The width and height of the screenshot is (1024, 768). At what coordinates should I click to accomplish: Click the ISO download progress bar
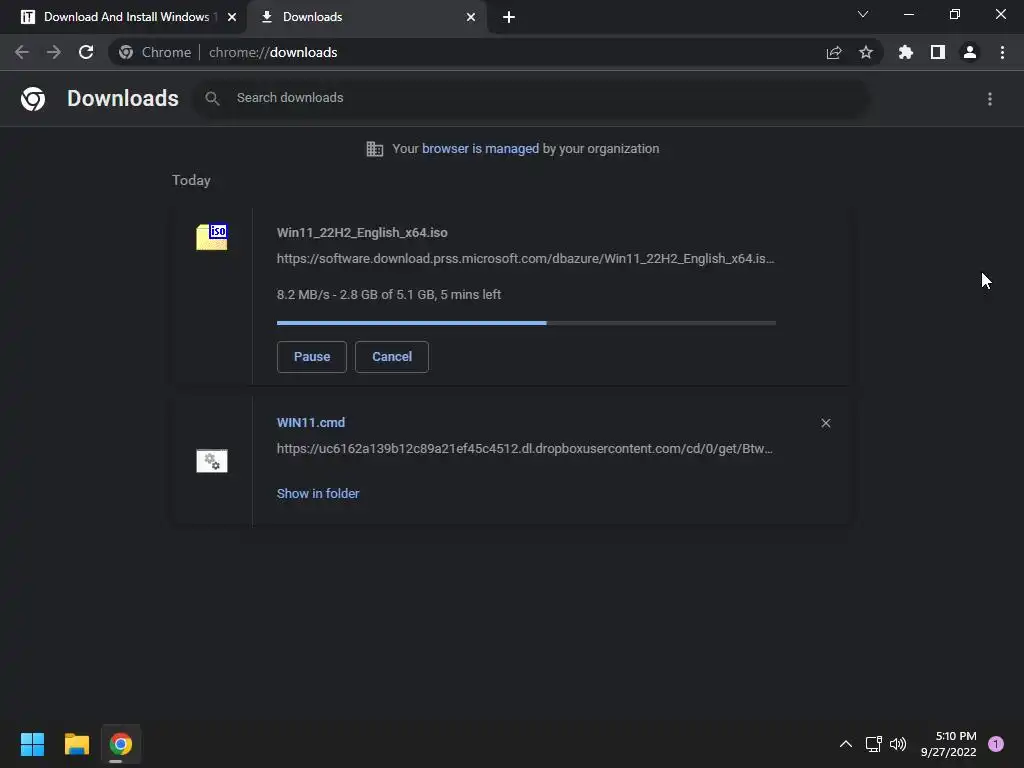click(x=526, y=323)
